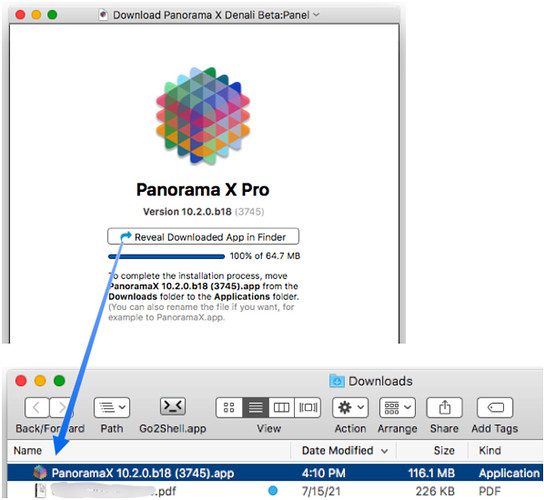
Task: Click the 116.1 MB size cell
Action: click(x=431, y=473)
